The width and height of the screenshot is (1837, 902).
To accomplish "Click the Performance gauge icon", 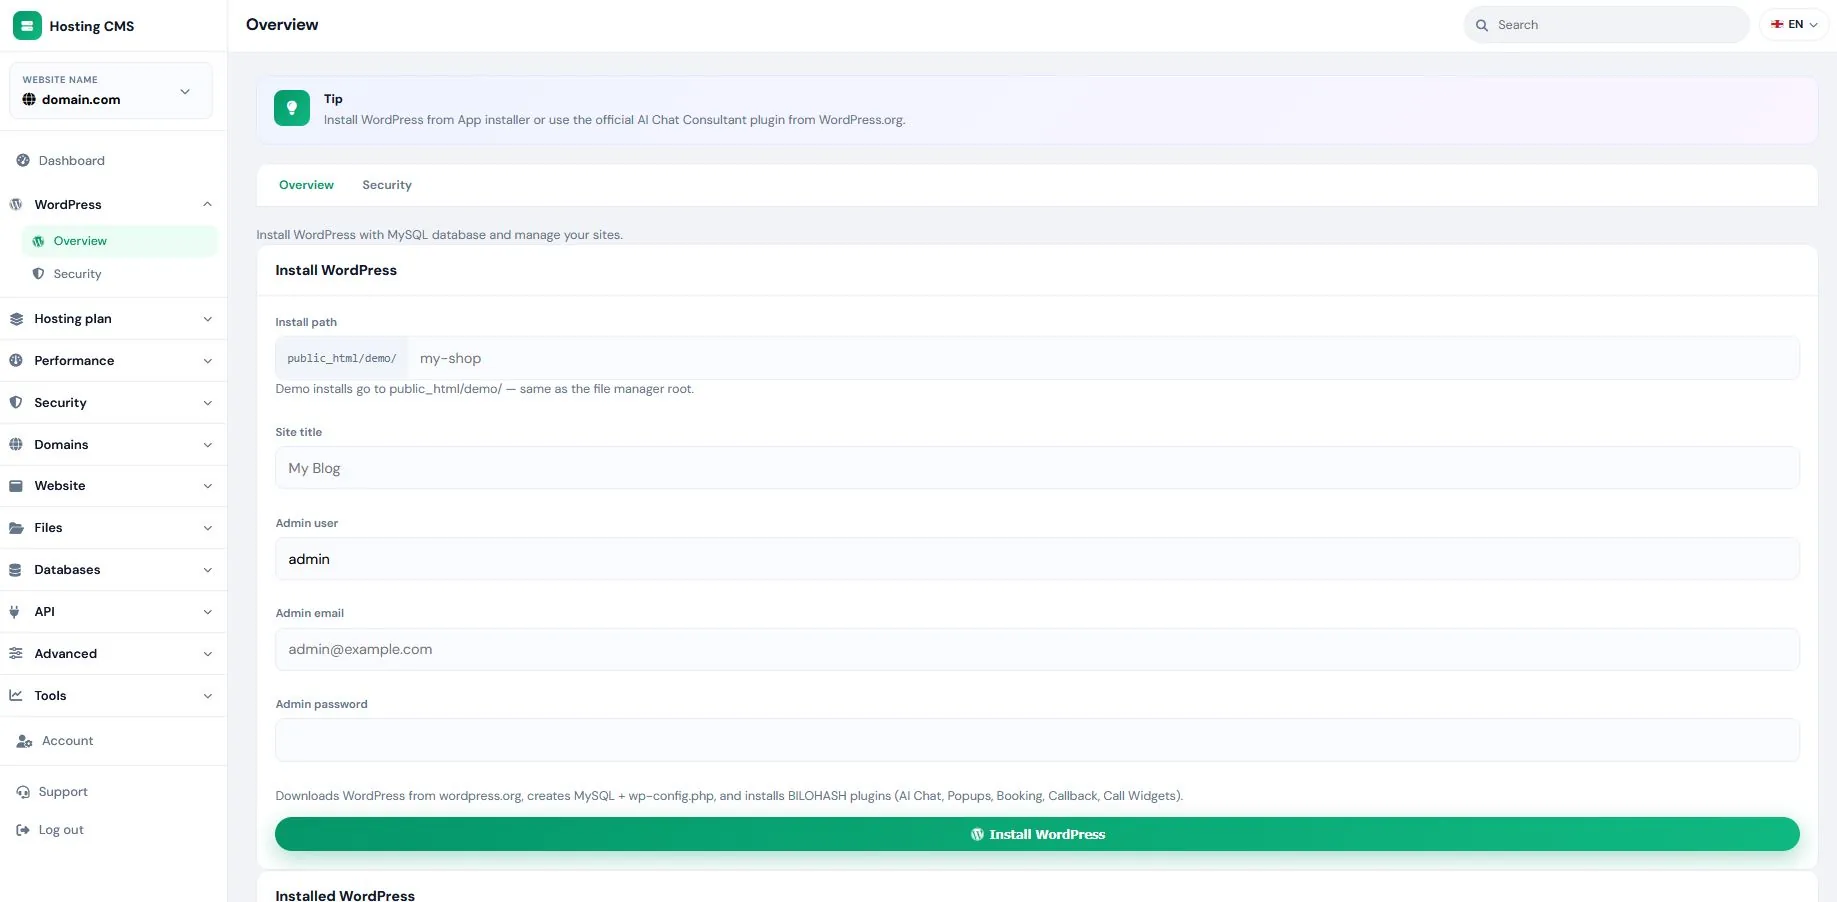I will (16, 361).
